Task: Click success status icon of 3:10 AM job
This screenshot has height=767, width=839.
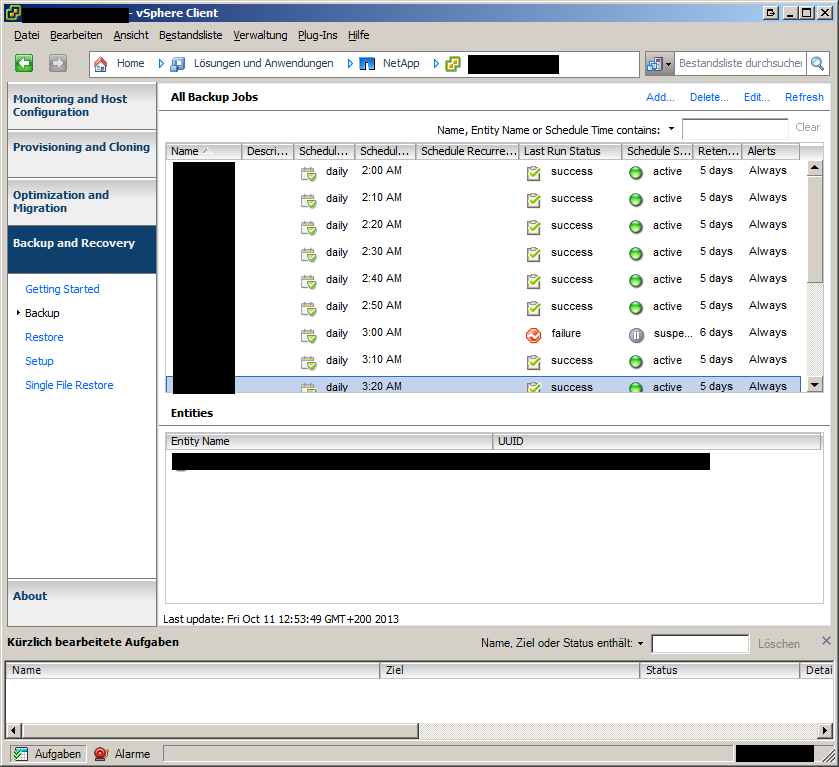Action: [x=533, y=362]
